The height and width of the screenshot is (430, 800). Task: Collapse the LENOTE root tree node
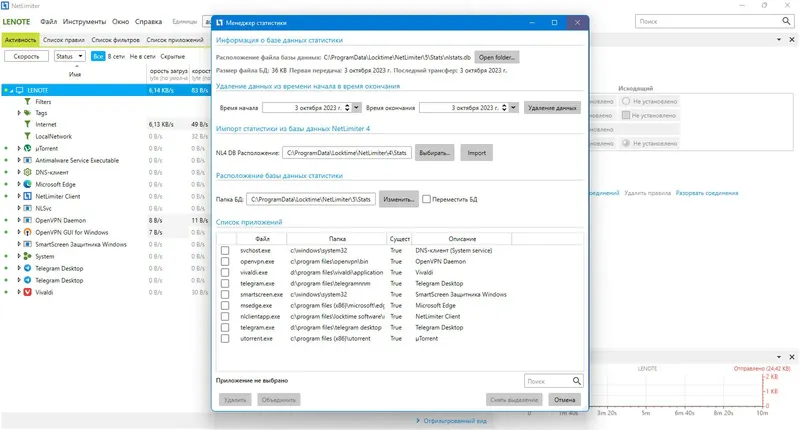pyautogui.click(x=12, y=91)
